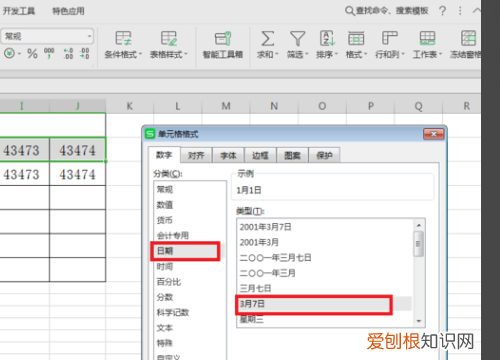Expand the 求和 dropdown arrow
Image resolution: width=500 pixels, height=360 pixels.
[277, 54]
